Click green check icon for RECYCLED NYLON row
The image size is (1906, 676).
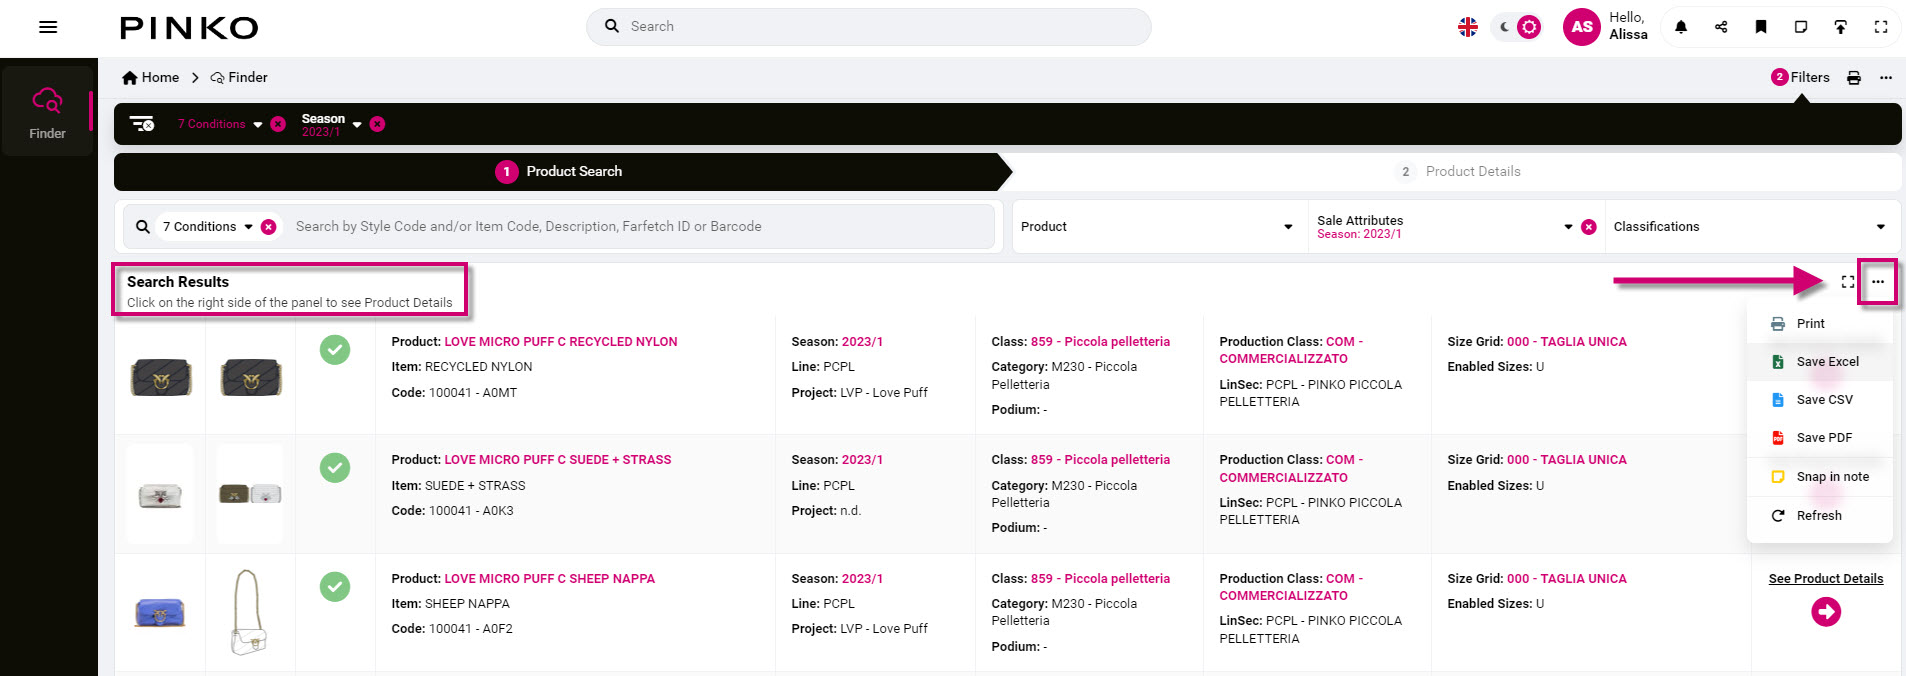pos(335,350)
